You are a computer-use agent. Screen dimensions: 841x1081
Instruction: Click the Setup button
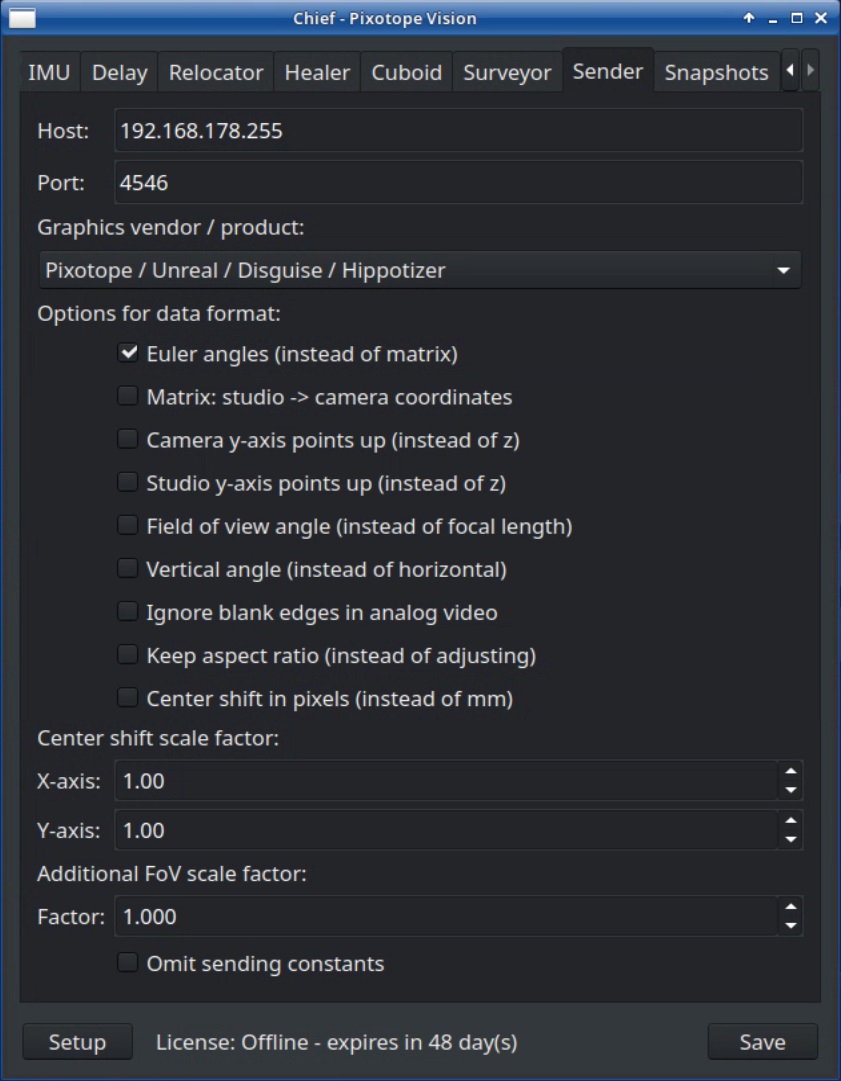(77, 1042)
